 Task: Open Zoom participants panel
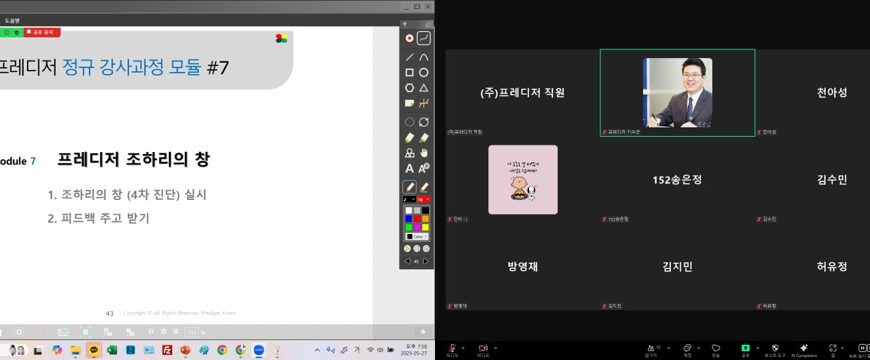pos(652,349)
